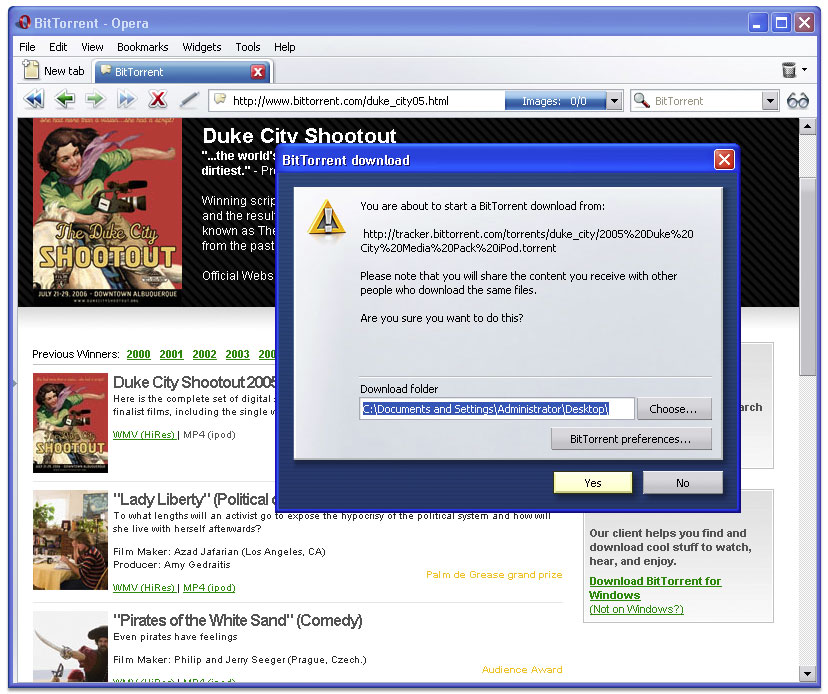Viewport: 828px width, 694px height.
Task: Open the 2002 previous winners link
Action: 204,354
